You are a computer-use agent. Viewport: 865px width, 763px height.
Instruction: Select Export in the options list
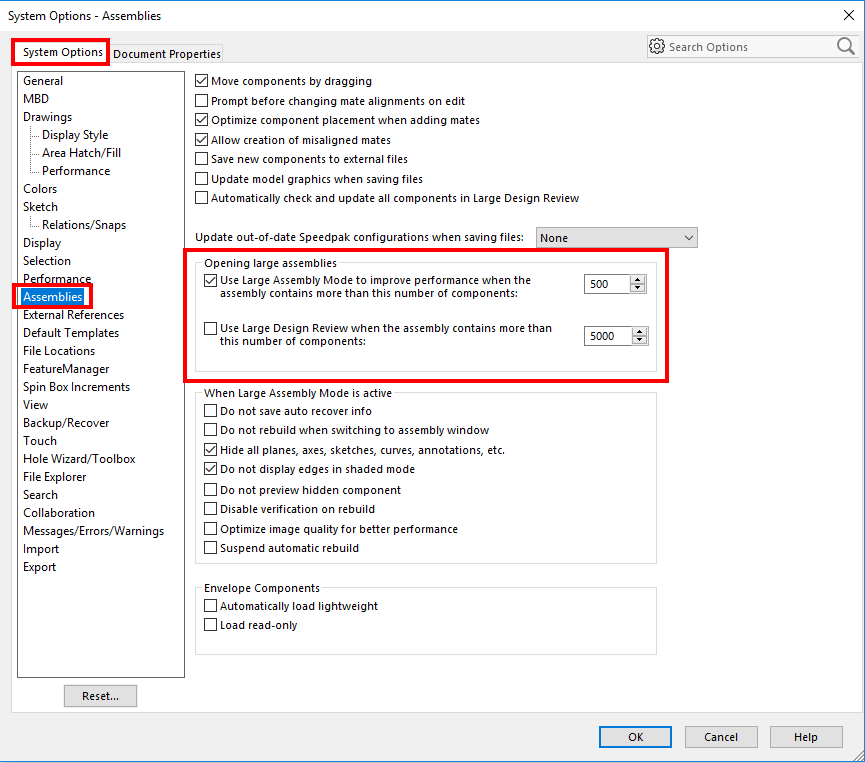(40, 567)
